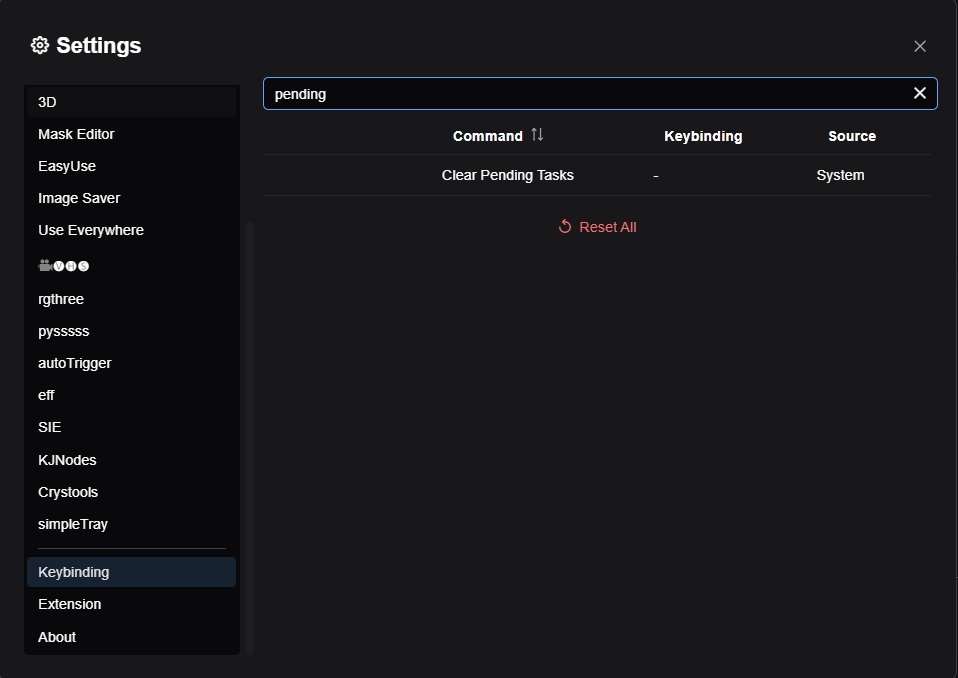Screen dimensions: 958x678
Task: Open eff settings category
Action: point(131,395)
